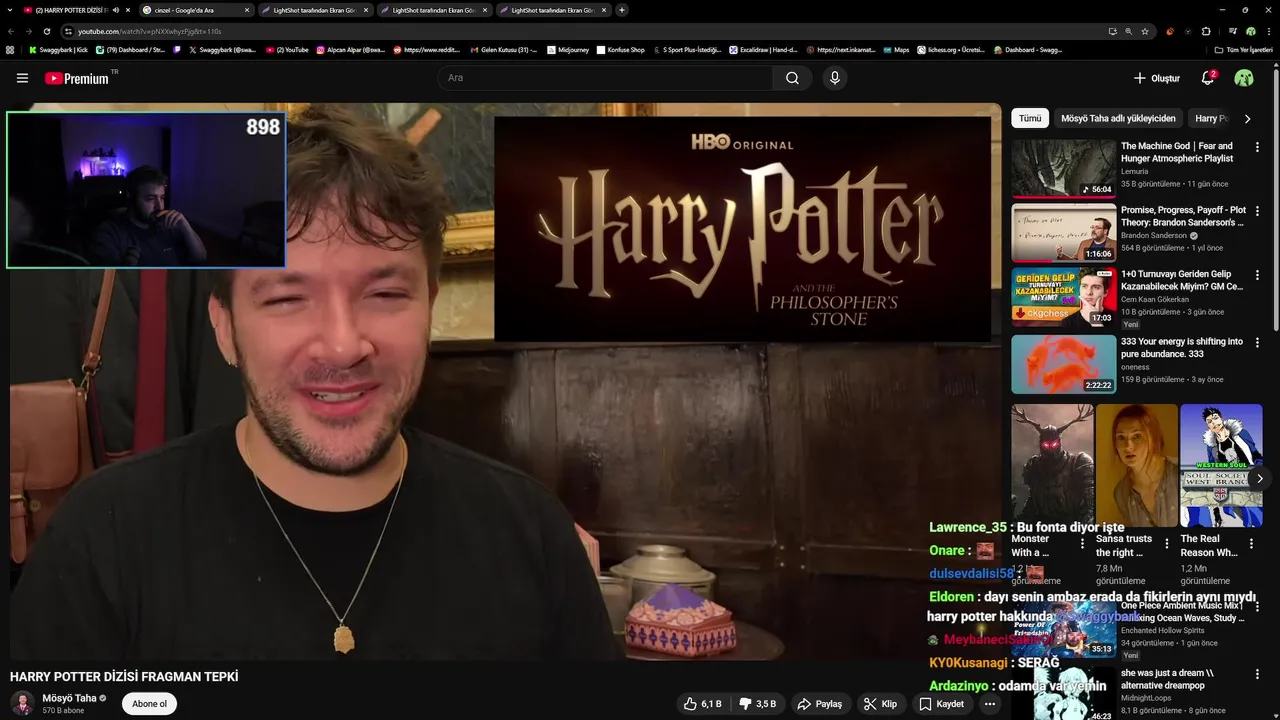This screenshot has height=720, width=1280.
Task: Create a clip with Klip button
Action: [x=881, y=704]
